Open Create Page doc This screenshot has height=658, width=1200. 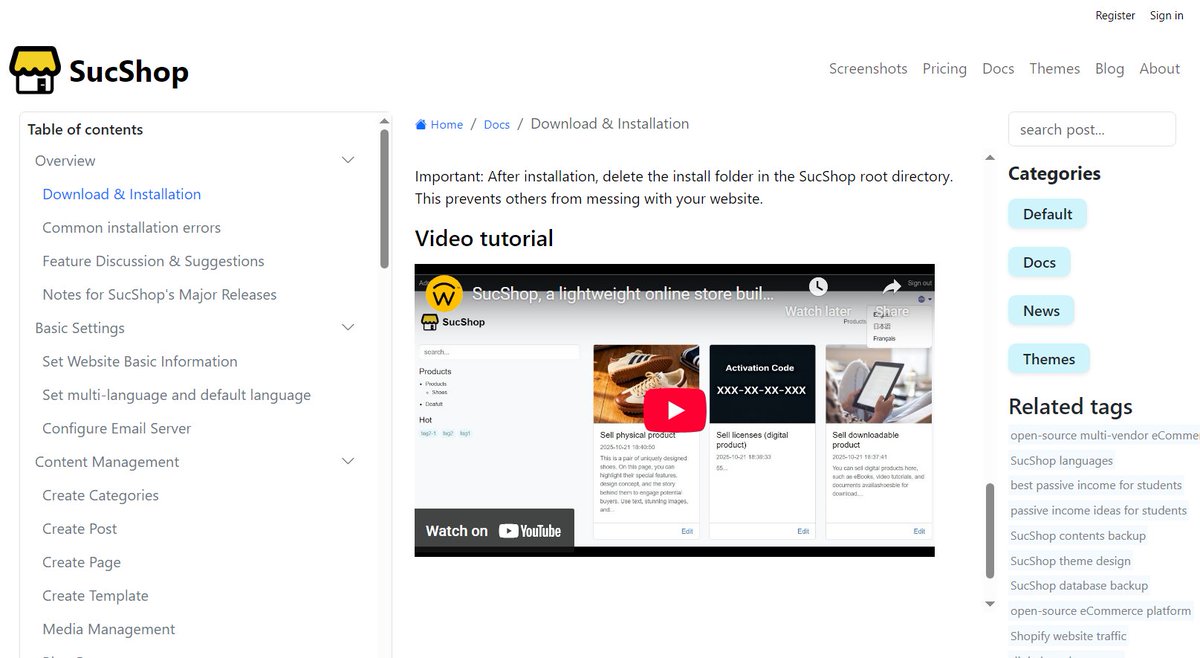pyautogui.click(x=81, y=563)
